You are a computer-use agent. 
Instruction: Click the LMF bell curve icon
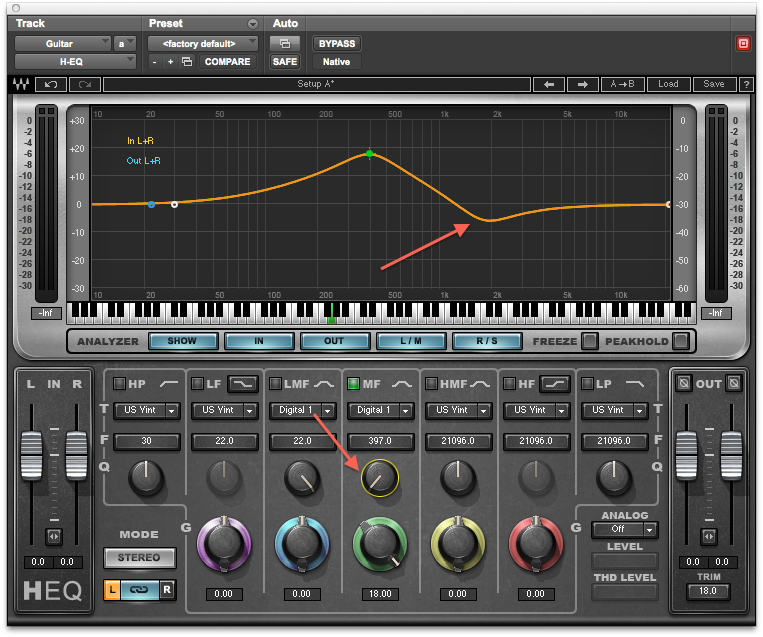pos(324,384)
